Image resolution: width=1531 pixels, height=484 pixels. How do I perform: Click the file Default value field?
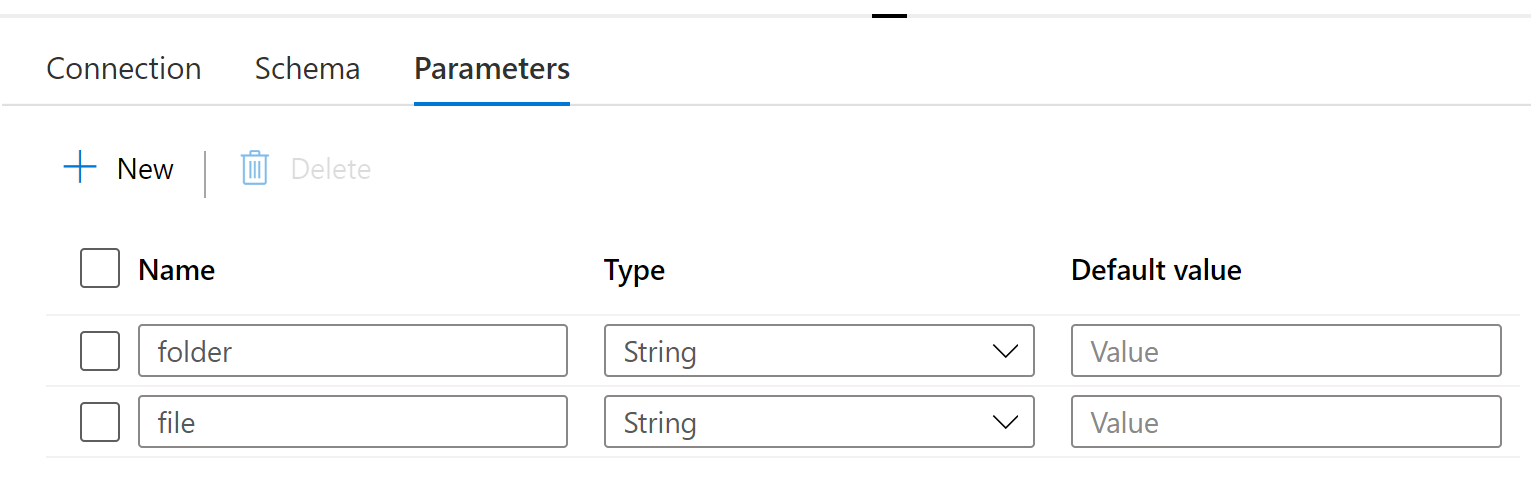[1286, 422]
